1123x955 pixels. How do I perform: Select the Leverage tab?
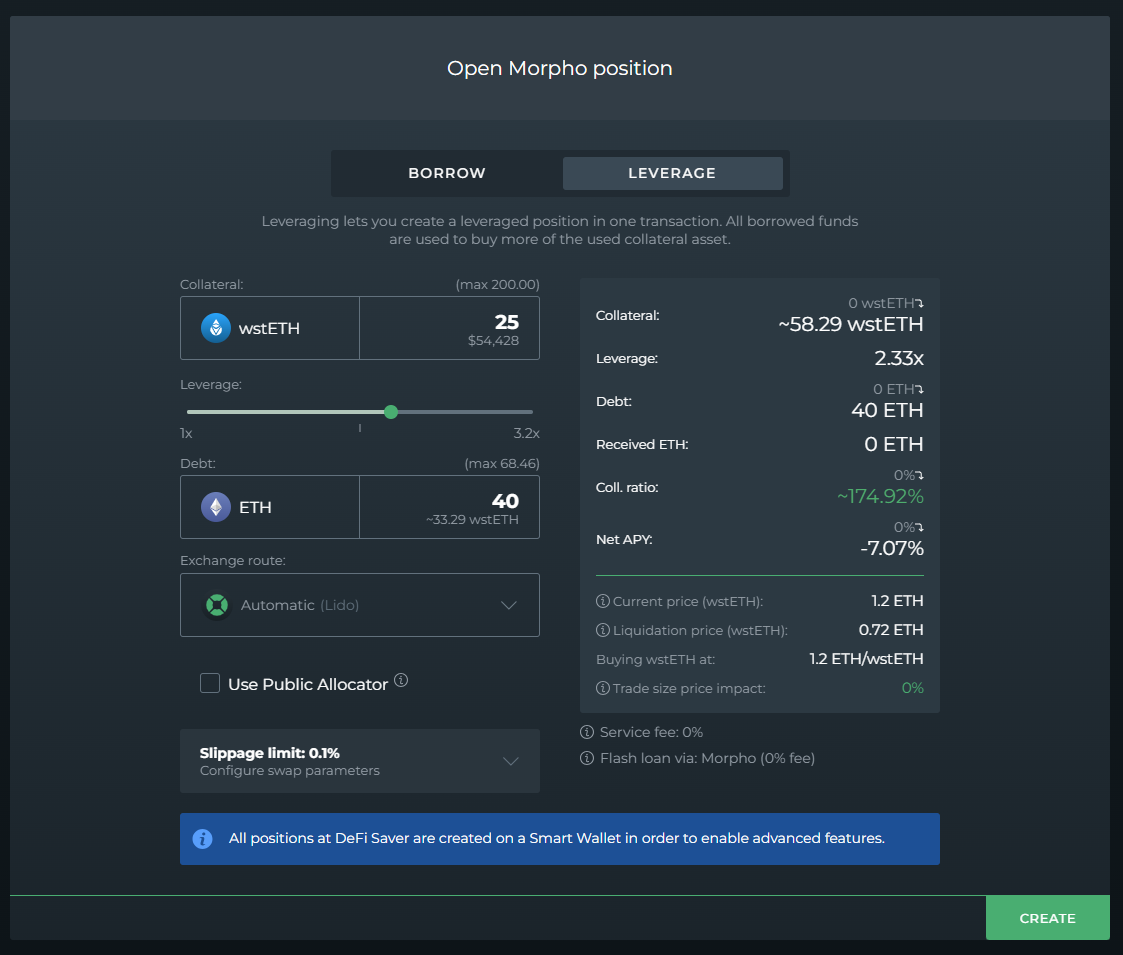[672, 173]
